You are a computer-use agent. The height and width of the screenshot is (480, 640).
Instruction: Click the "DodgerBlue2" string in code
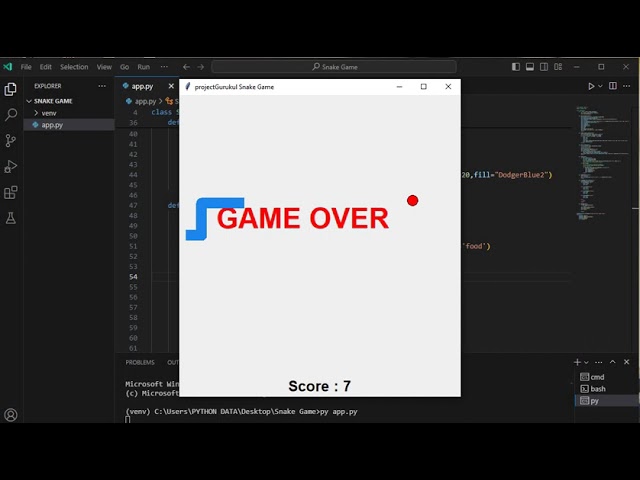(521, 175)
